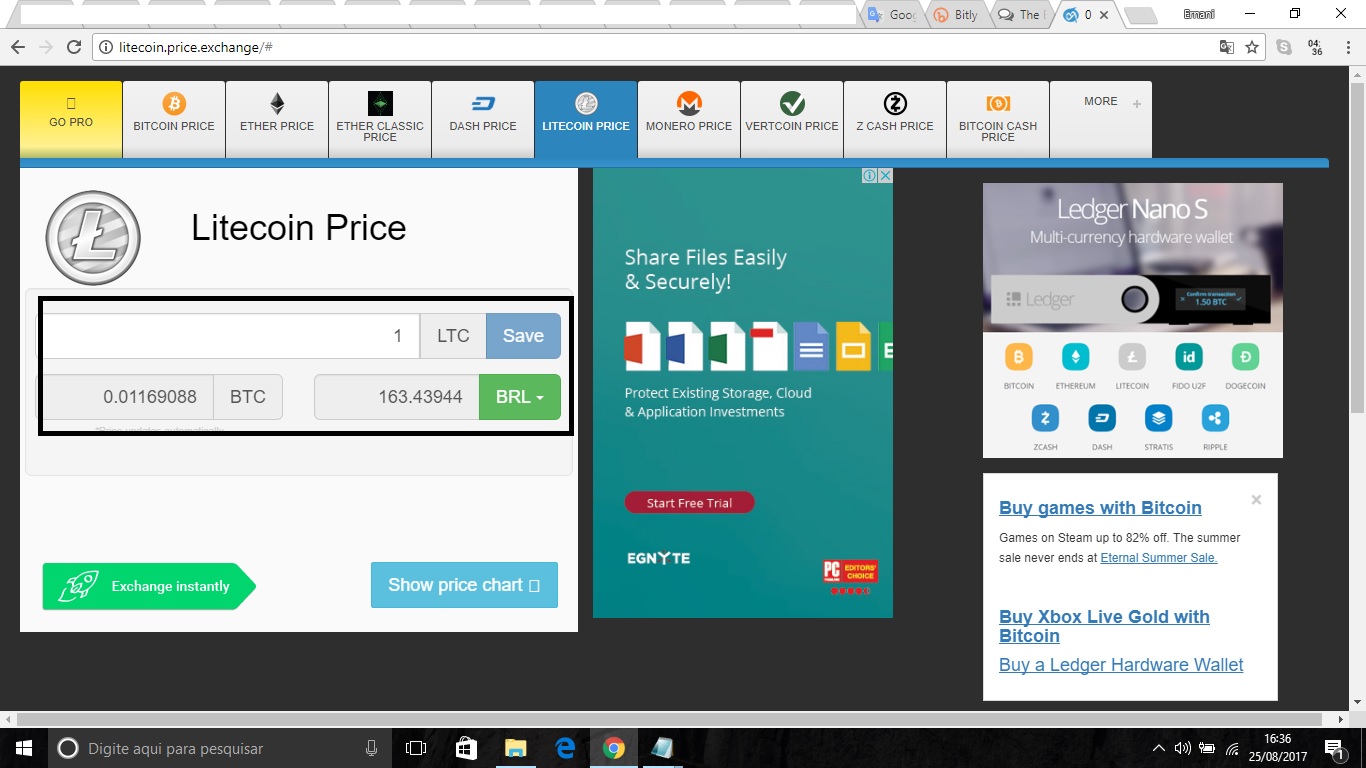The height and width of the screenshot is (768, 1366).
Task: Open Buy a Ledger Hardware Wallet link
Action: point(1121,665)
